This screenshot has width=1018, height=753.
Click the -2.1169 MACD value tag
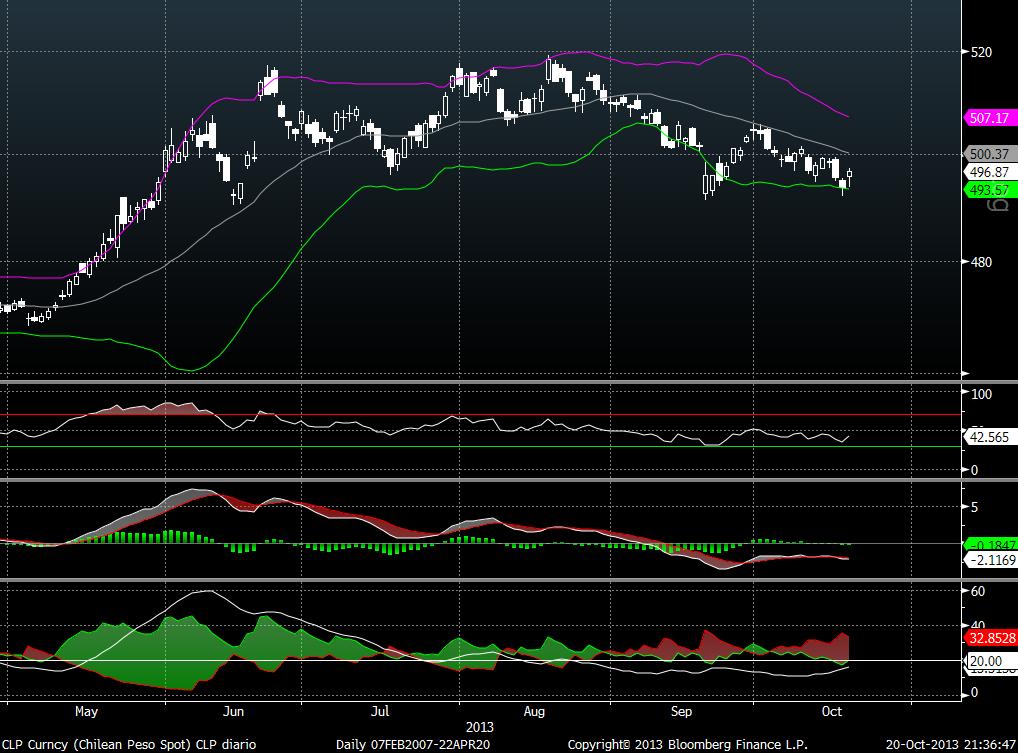pyautogui.click(x=991, y=560)
